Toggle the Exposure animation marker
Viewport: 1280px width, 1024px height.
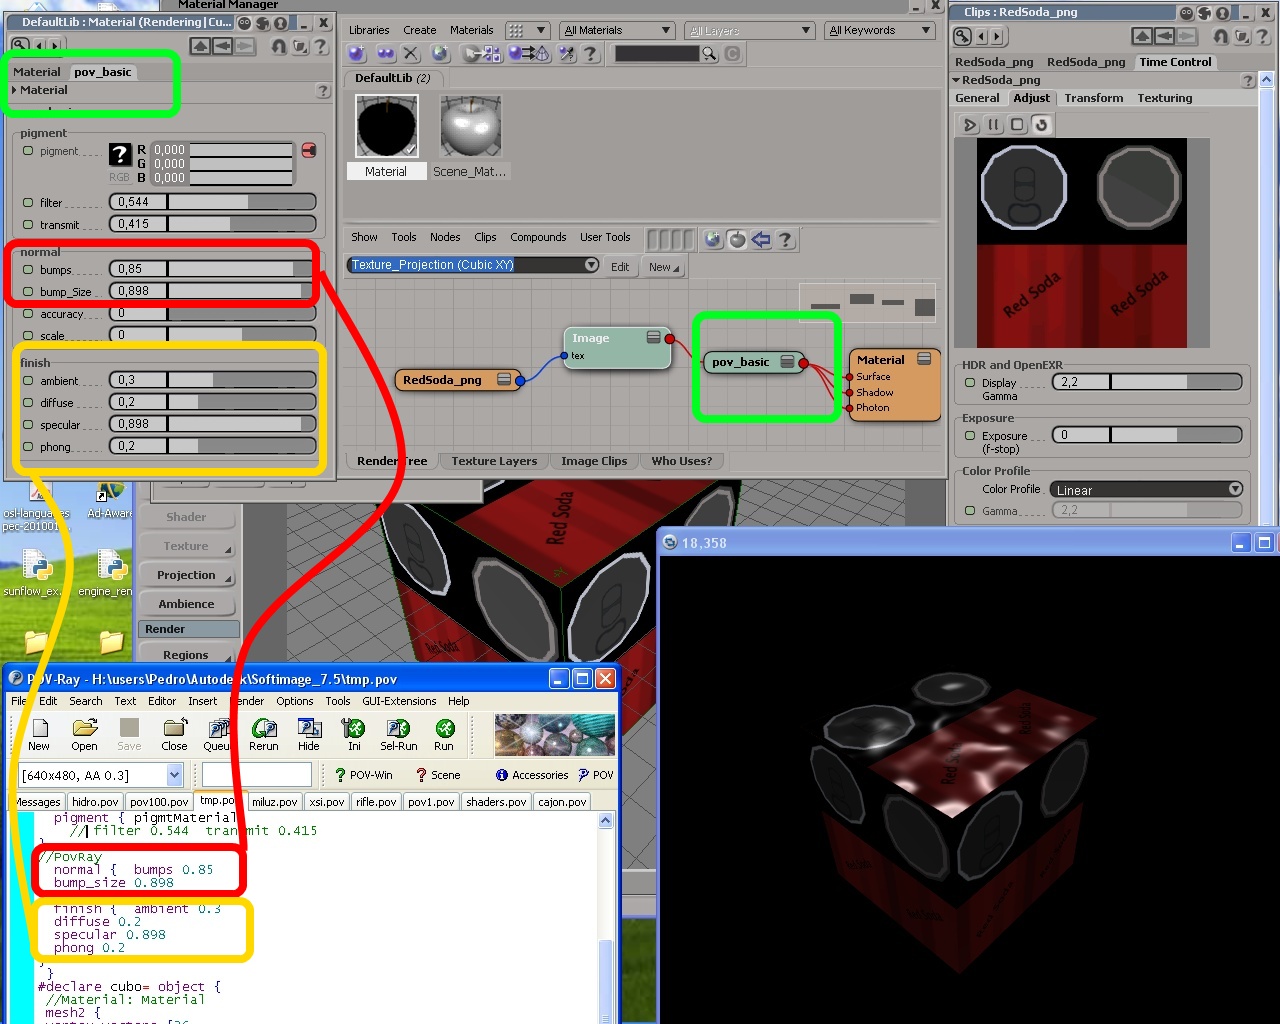pos(970,435)
